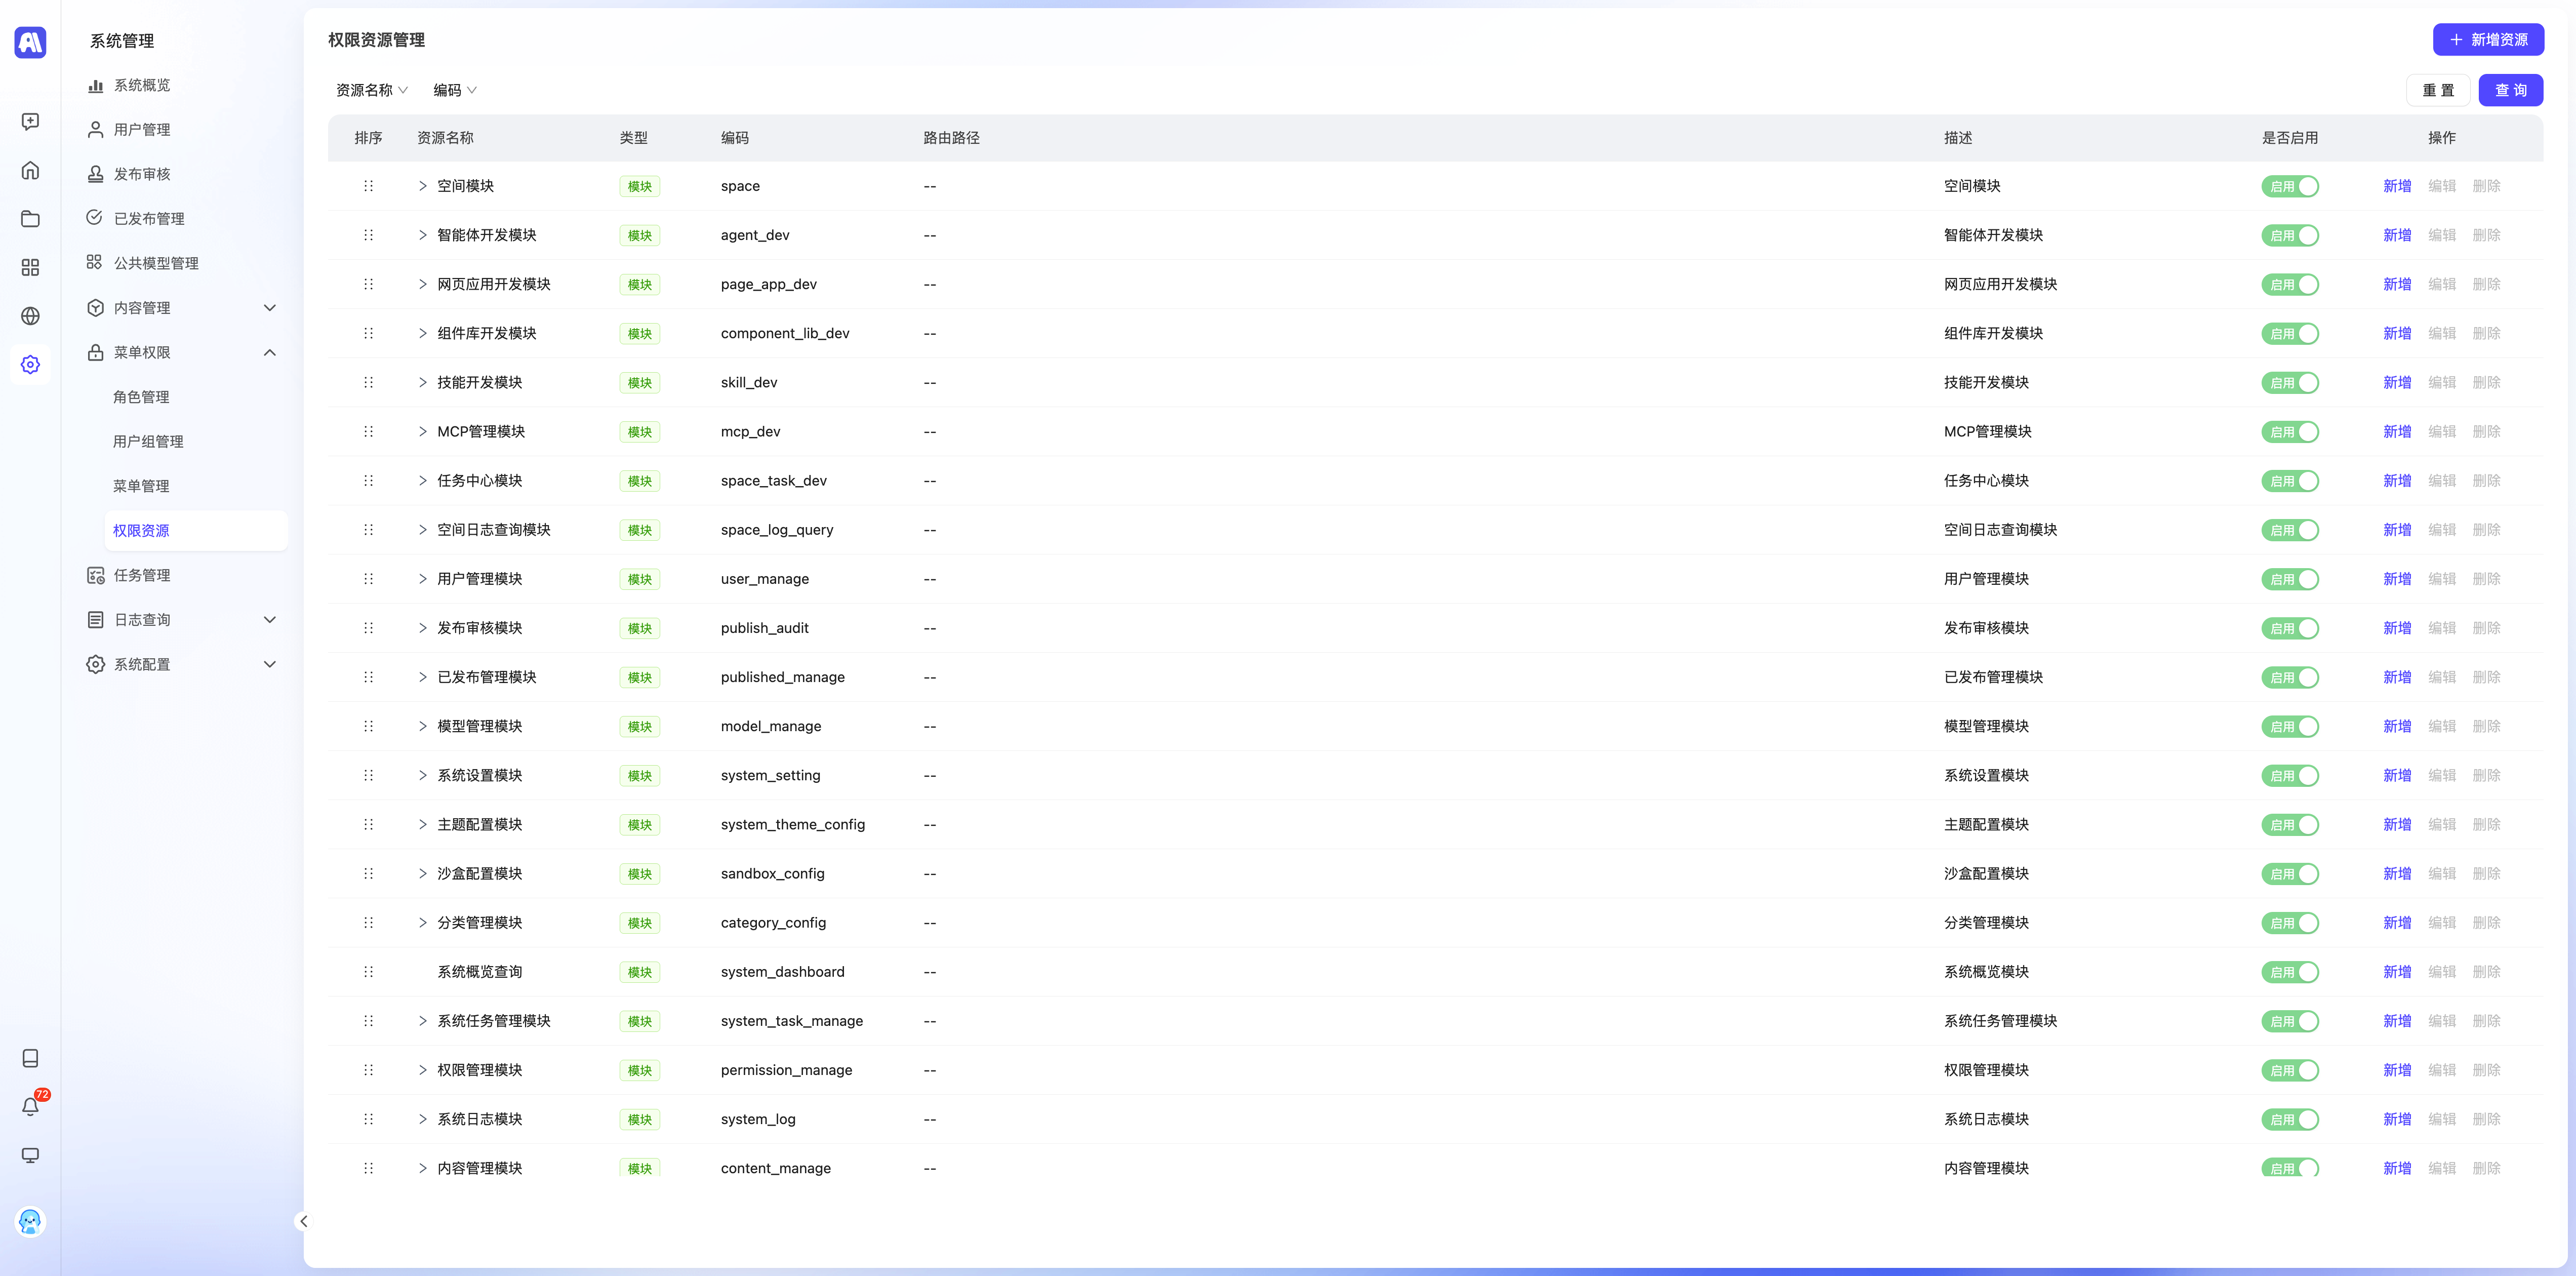Open the folder icon in left rail

point(30,219)
